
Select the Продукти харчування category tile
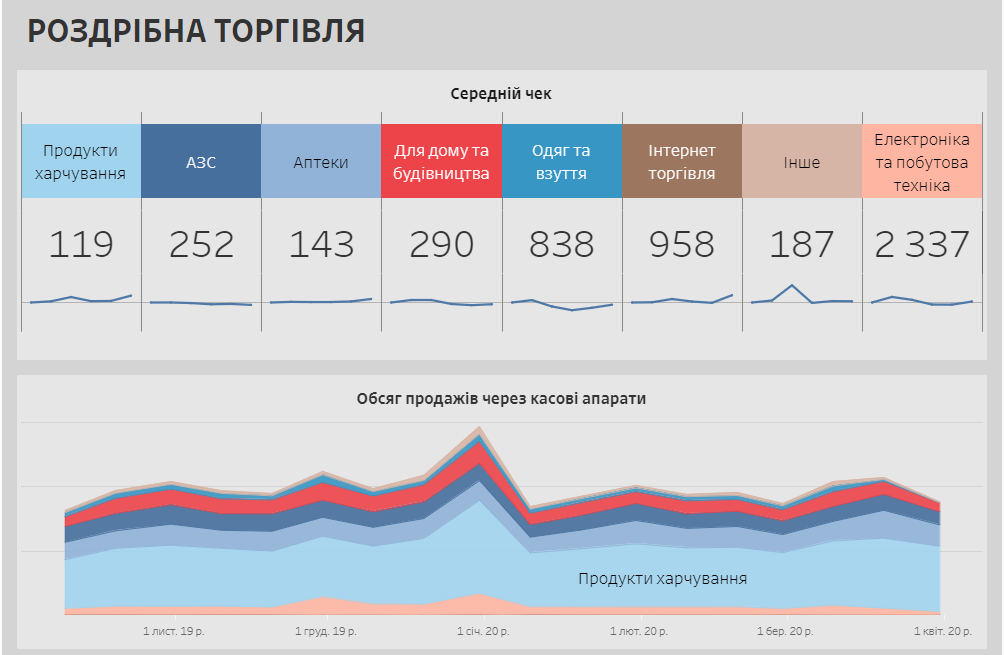81,161
